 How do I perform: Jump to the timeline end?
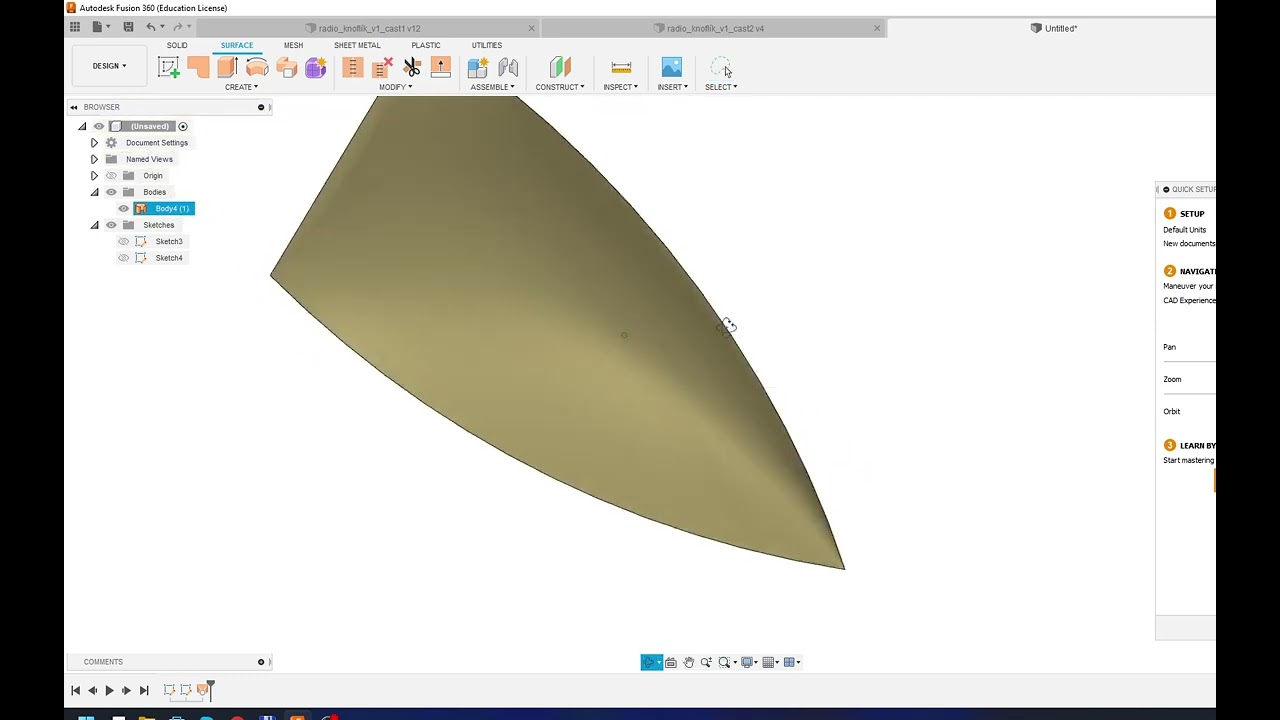tap(144, 690)
